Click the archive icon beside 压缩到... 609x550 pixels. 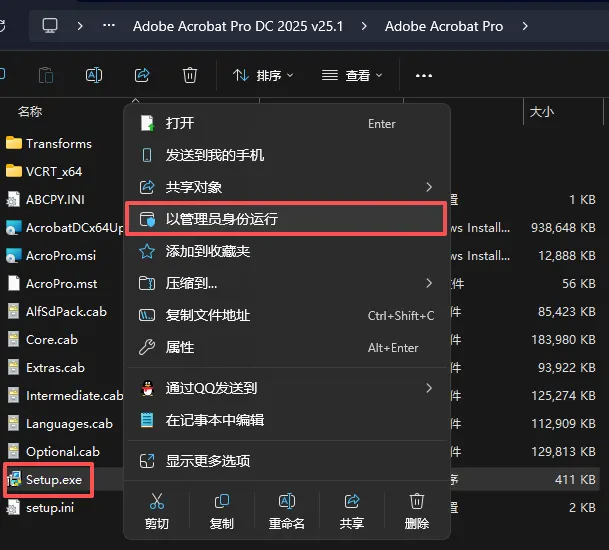coord(147,283)
